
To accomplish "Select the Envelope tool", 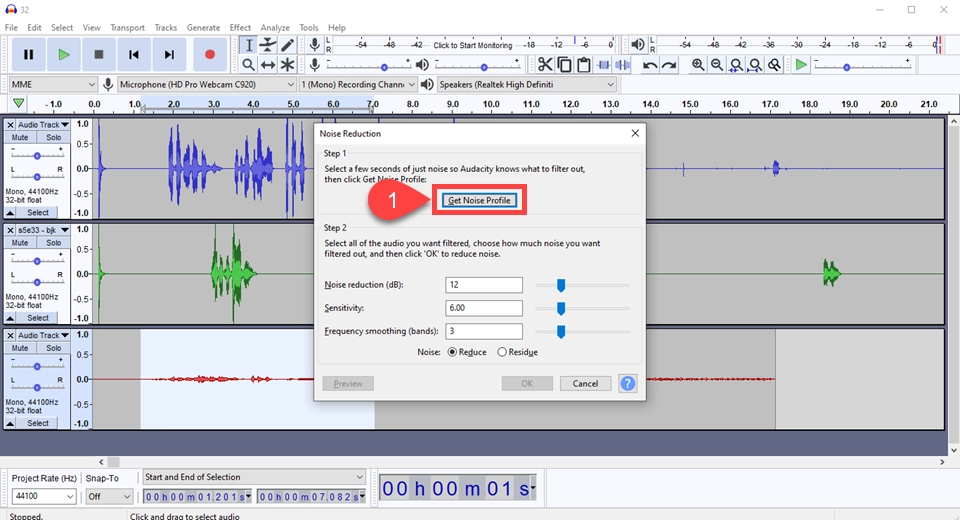I will pos(268,45).
